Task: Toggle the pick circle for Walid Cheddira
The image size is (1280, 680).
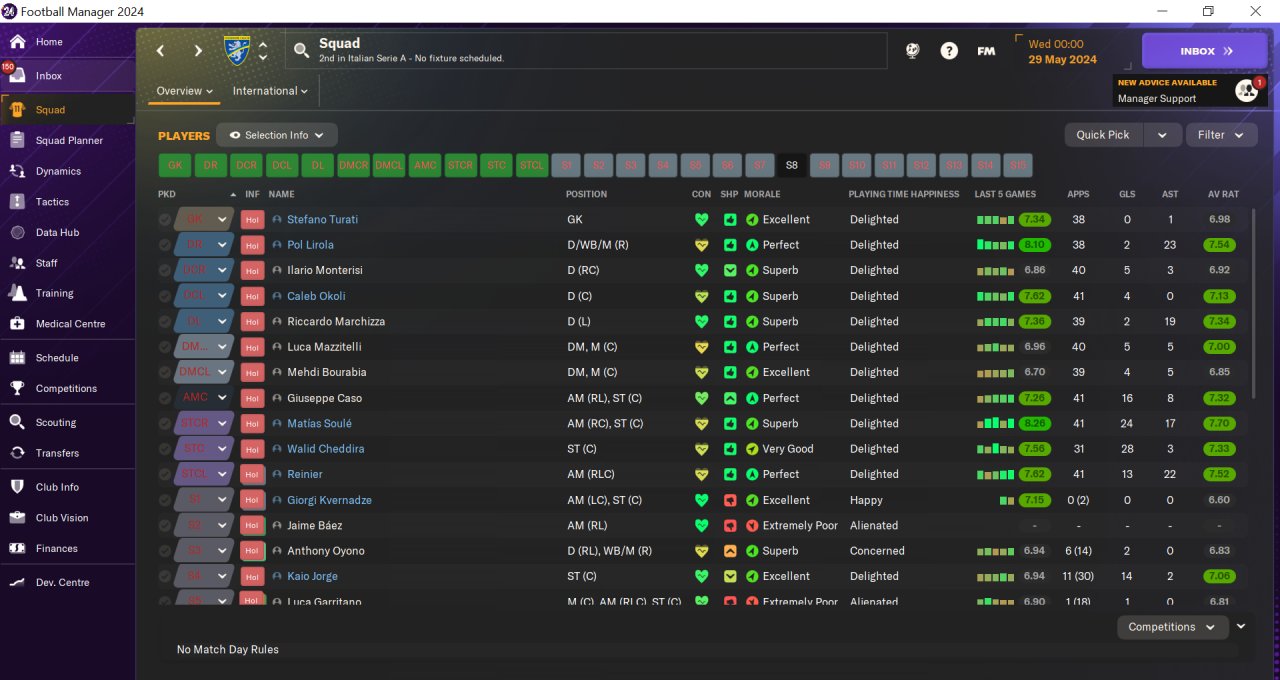Action: pos(165,449)
